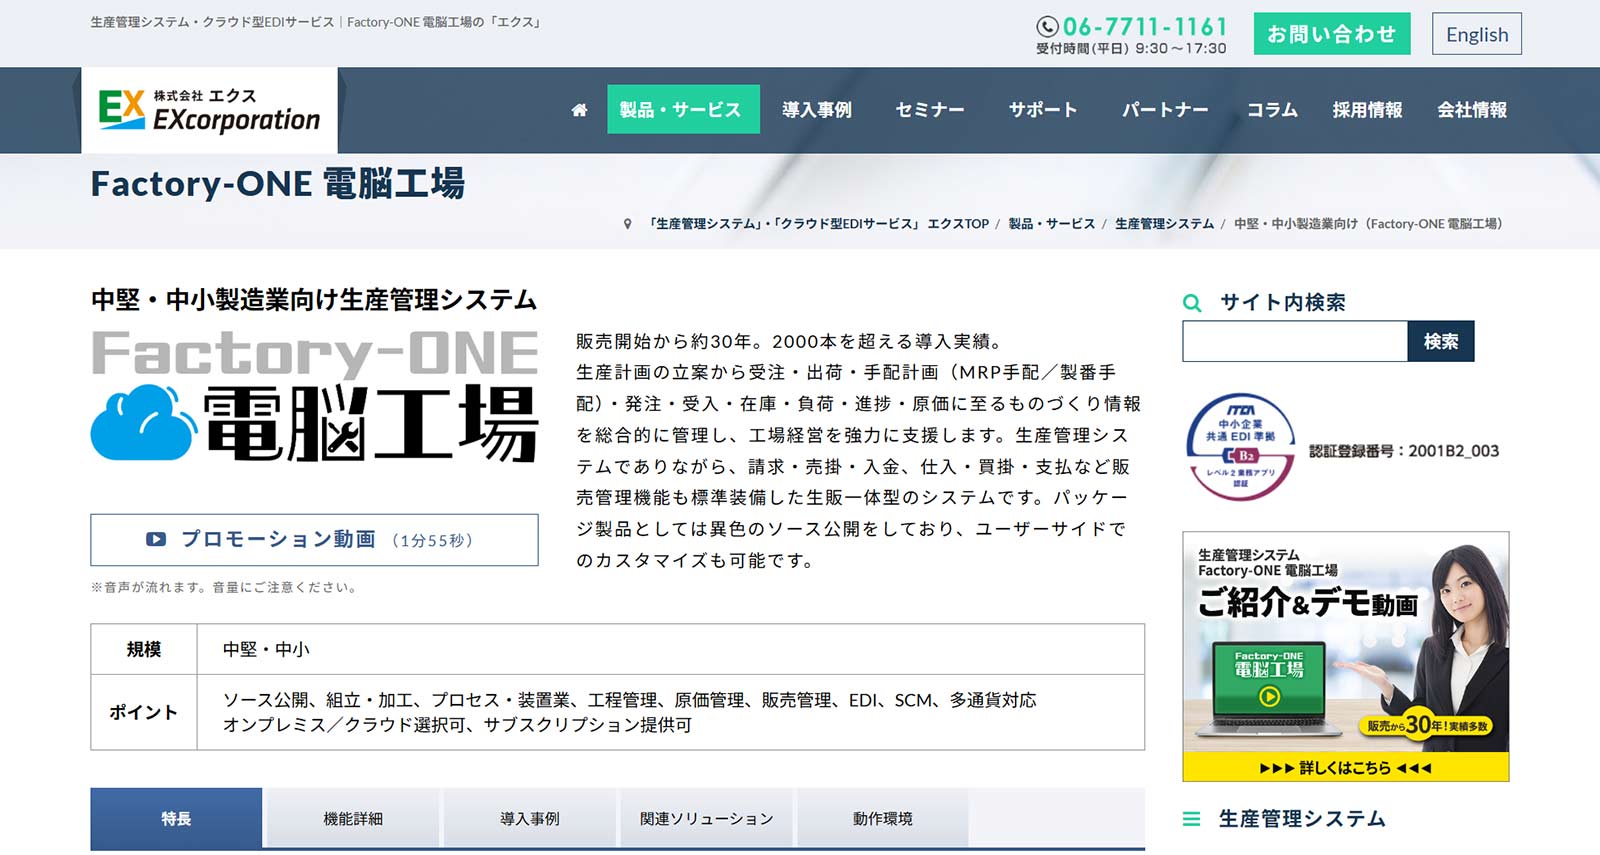
Task: Open the ご紹介&デモ動画 banner
Action: (x=1345, y=656)
